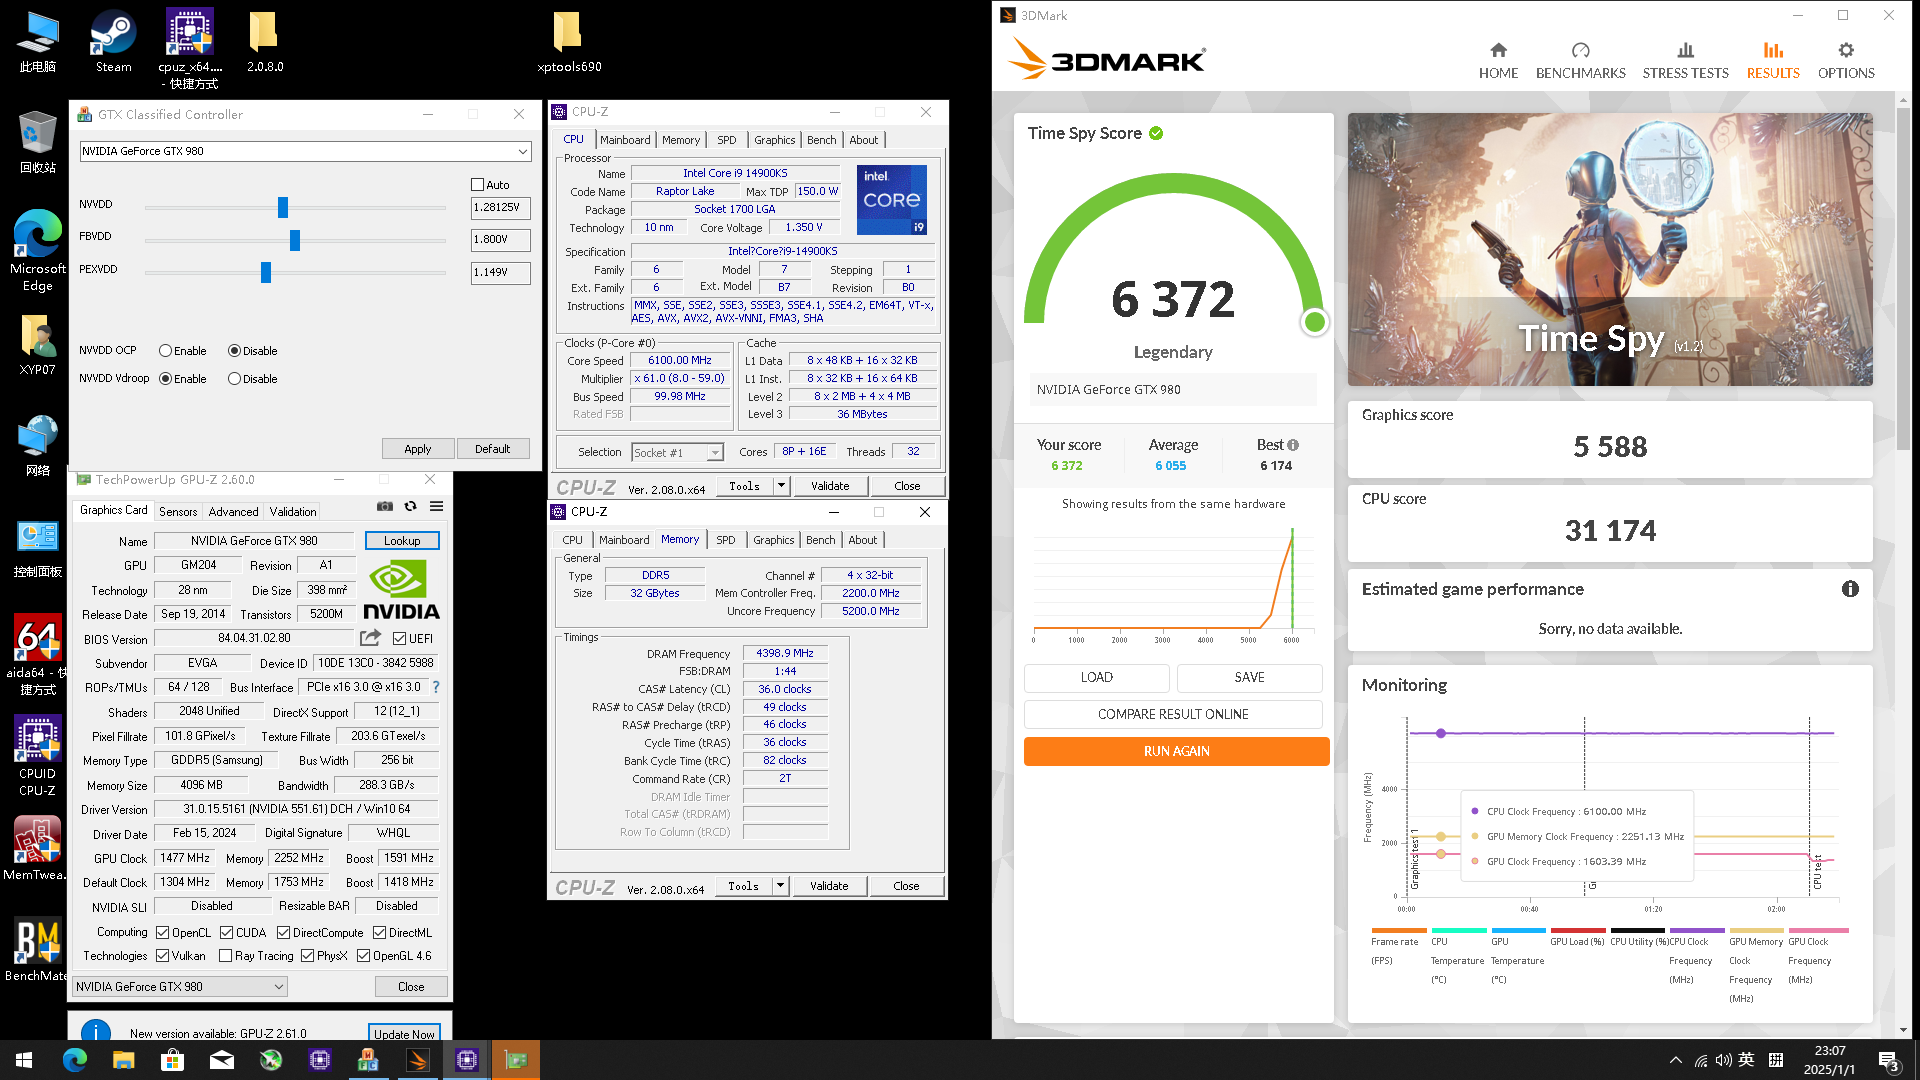The width and height of the screenshot is (1920, 1080).
Task: Click RUN AGAIN in 3DMark
Action: coord(1176,751)
